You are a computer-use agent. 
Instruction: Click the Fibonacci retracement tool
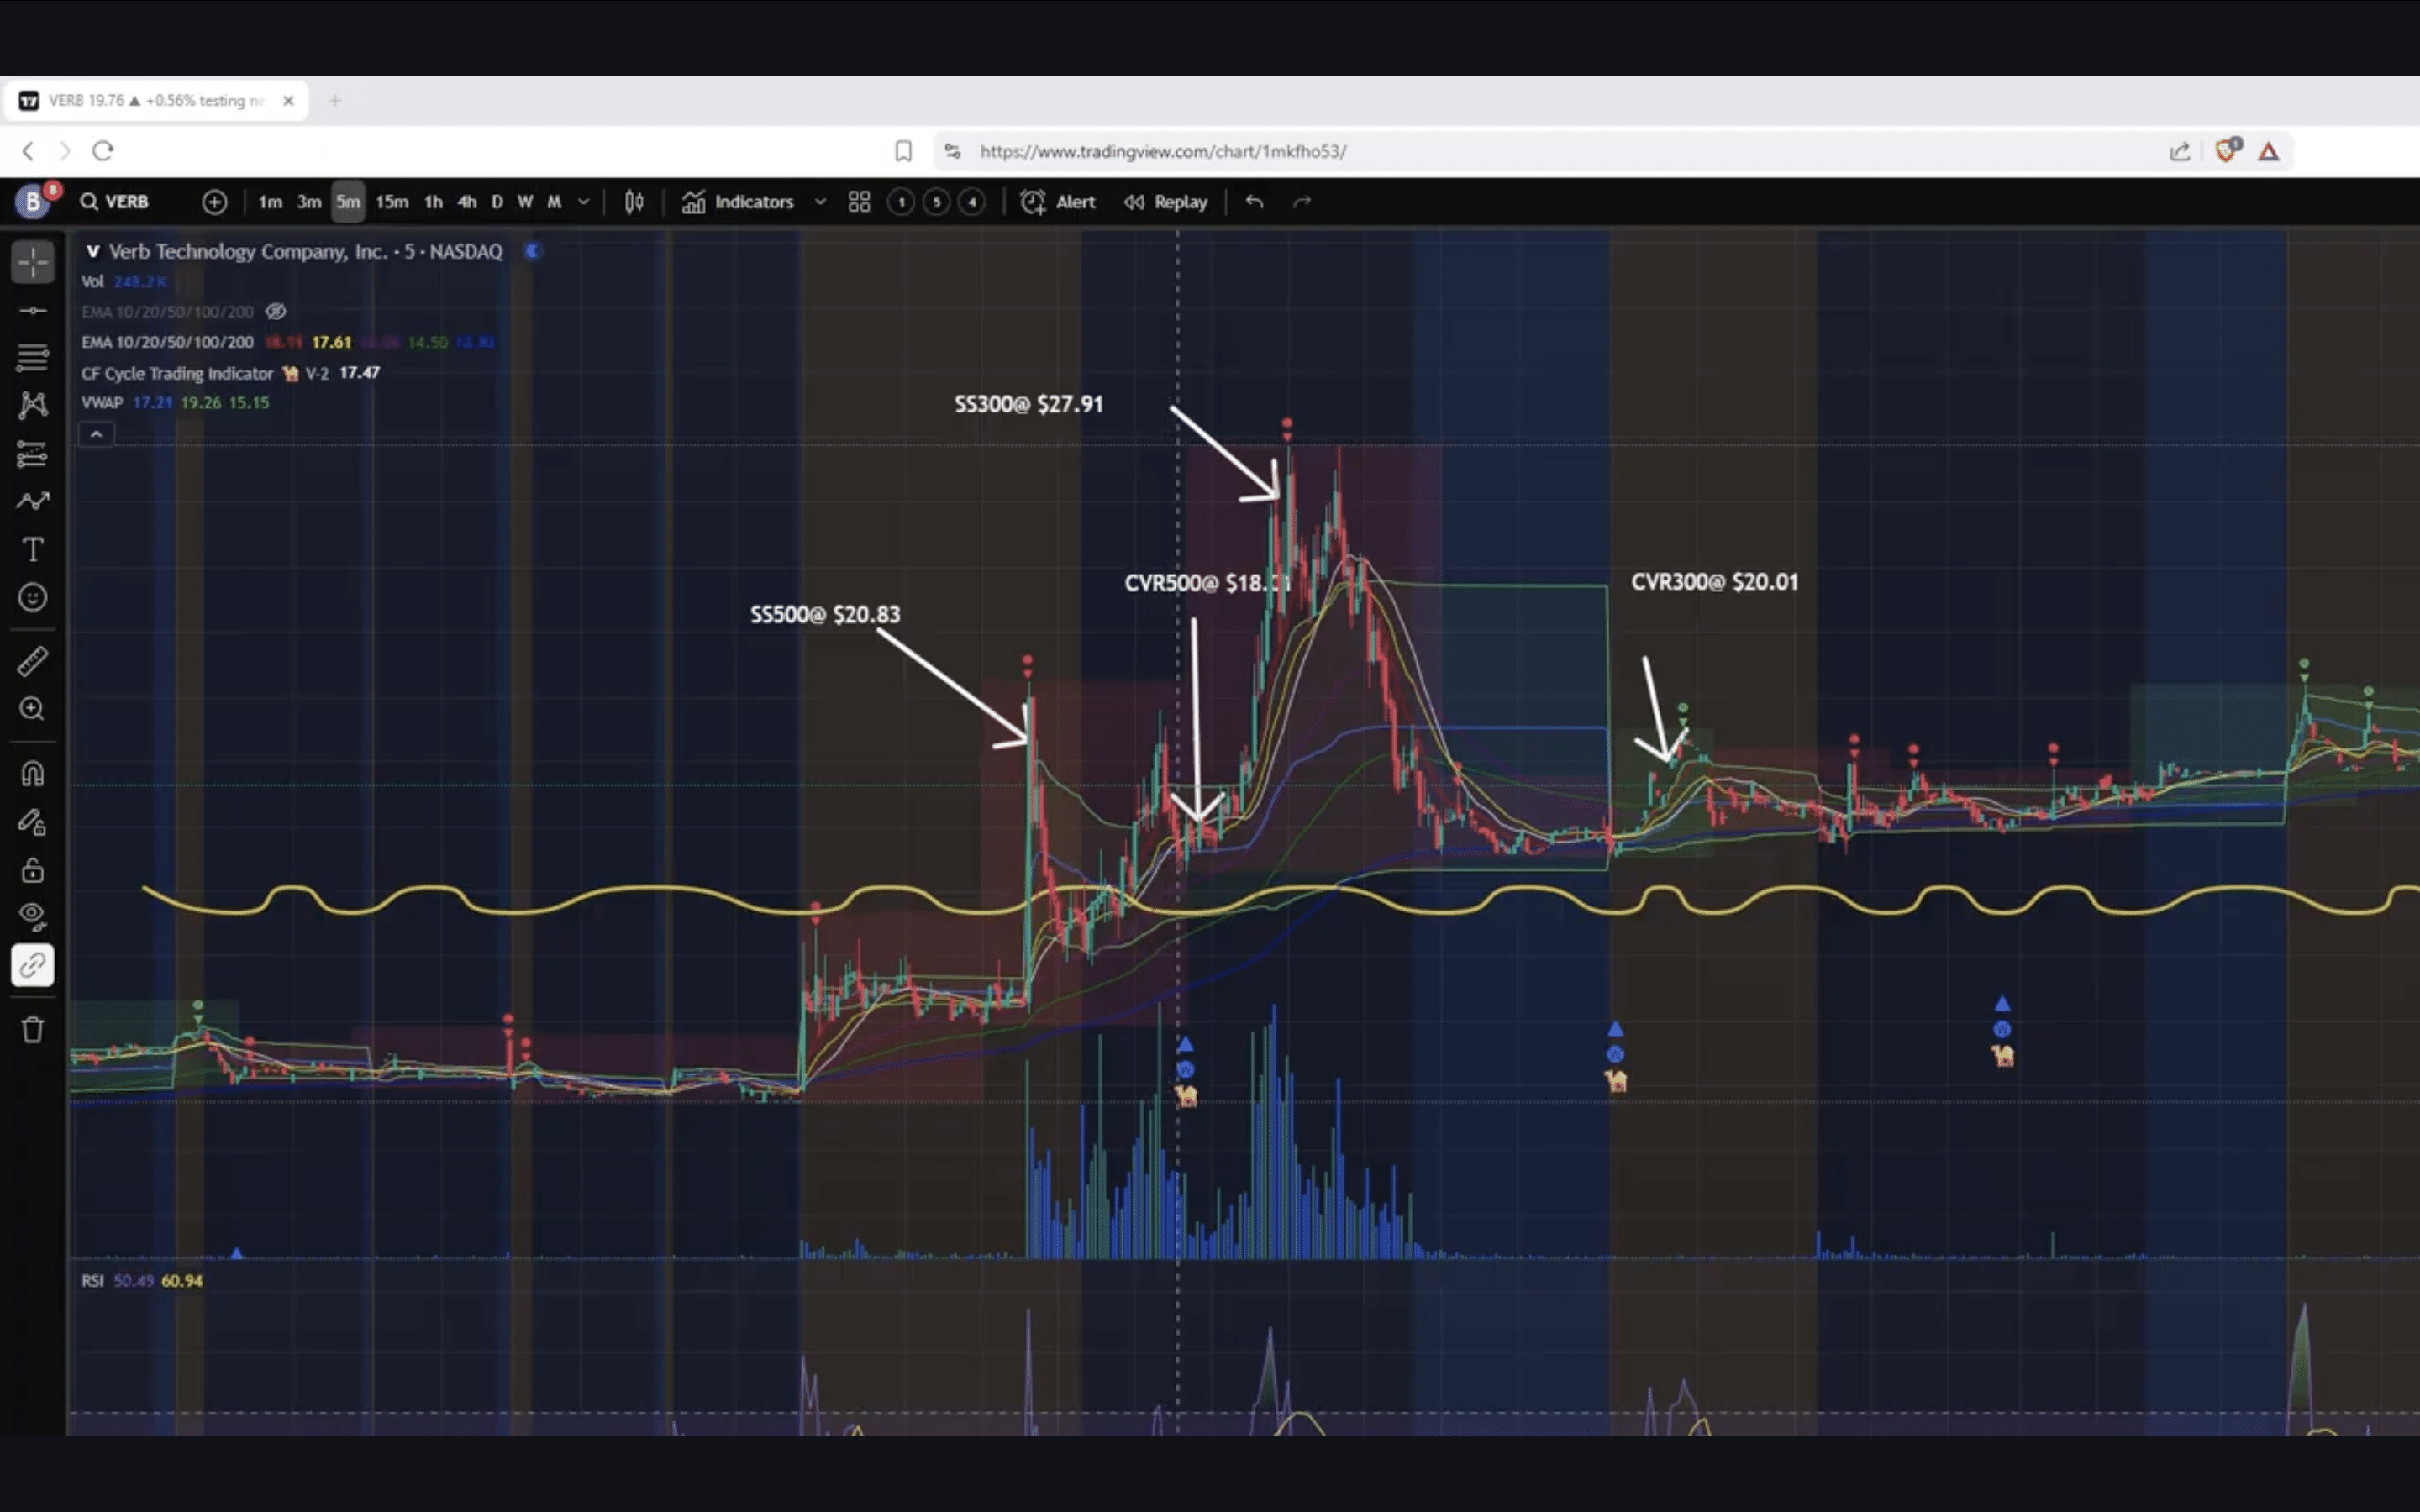pyautogui.click(x=33, y=357)
